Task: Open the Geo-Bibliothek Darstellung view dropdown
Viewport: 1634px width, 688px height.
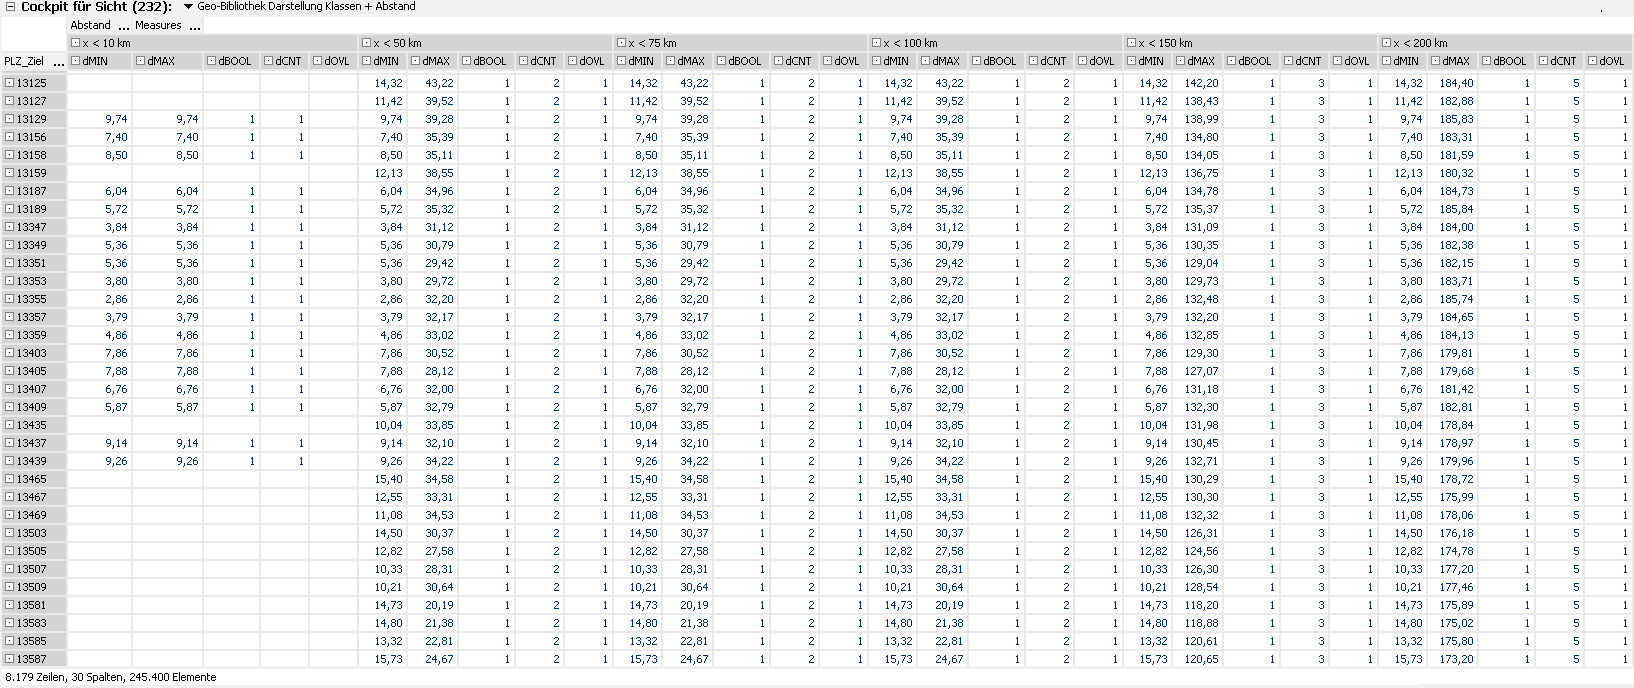Action: 188,7
